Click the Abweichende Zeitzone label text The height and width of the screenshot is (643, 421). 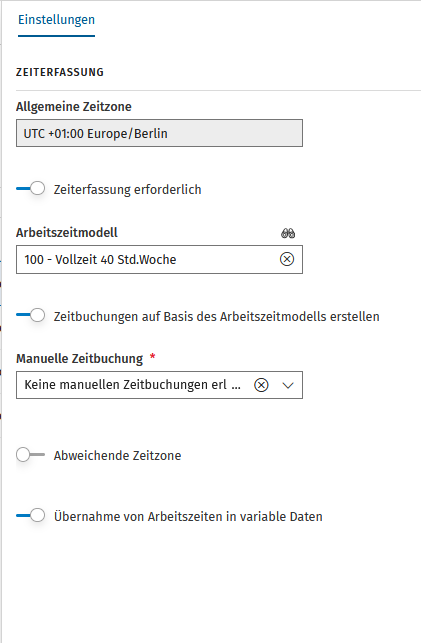(x=117, y=456)
